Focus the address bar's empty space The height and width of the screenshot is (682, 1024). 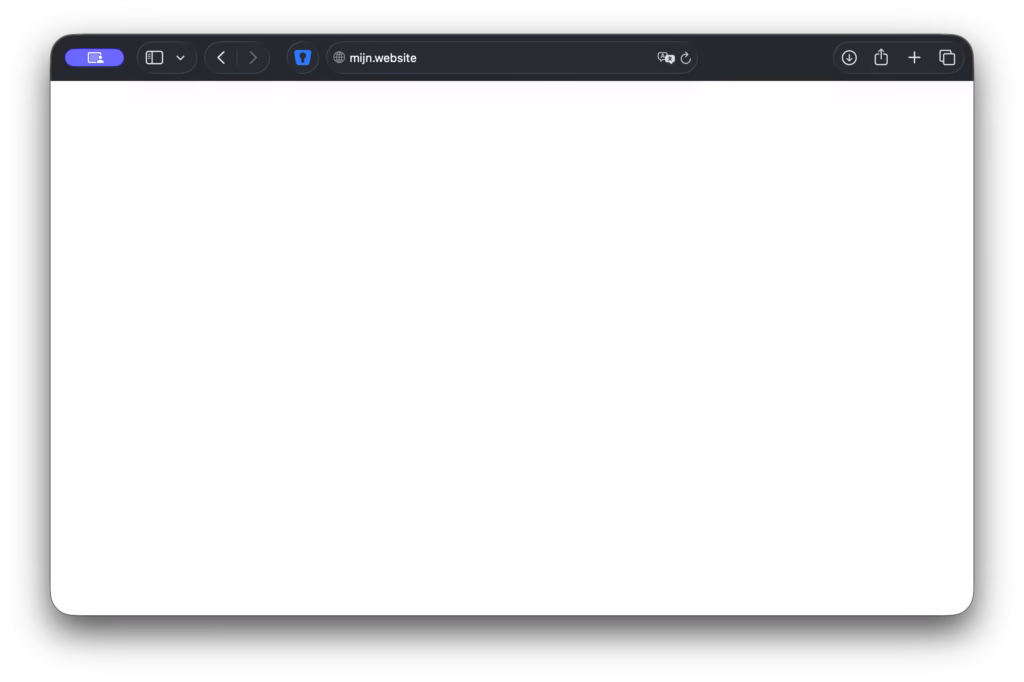click(536, 57)
